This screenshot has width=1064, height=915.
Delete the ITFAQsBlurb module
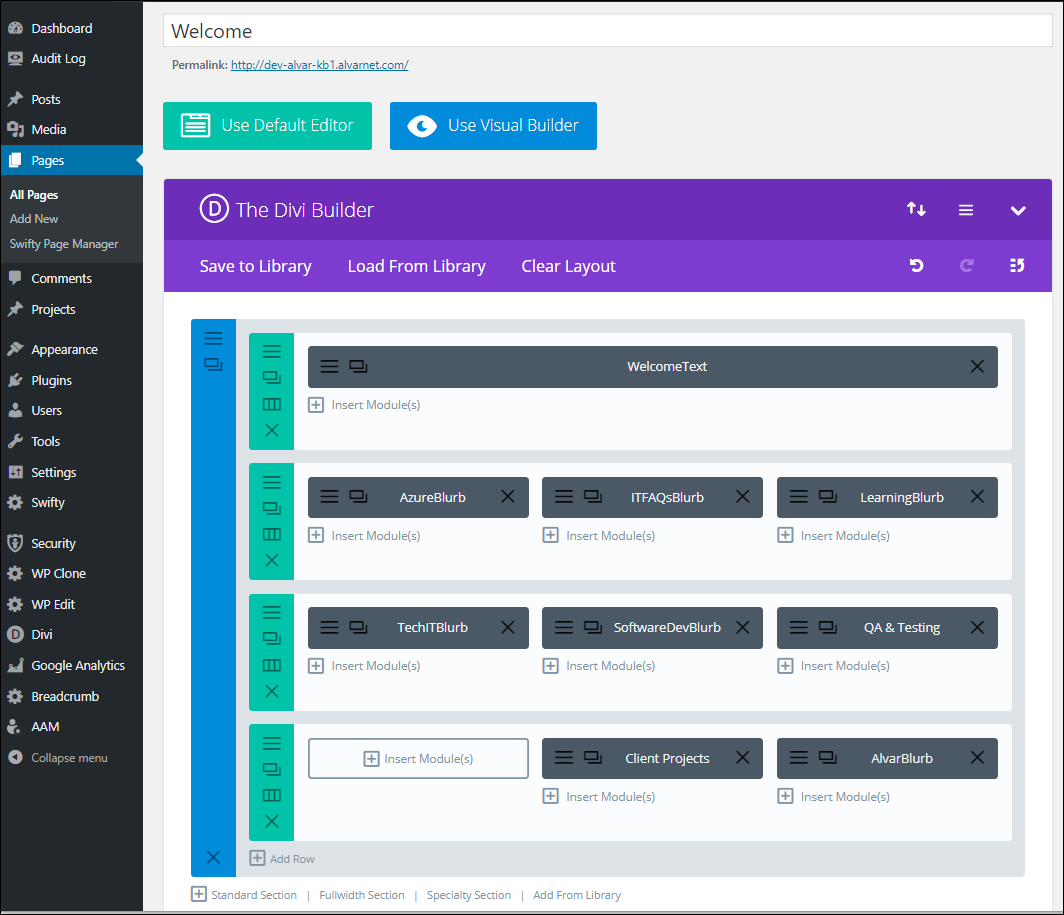(x=743, y=497)
